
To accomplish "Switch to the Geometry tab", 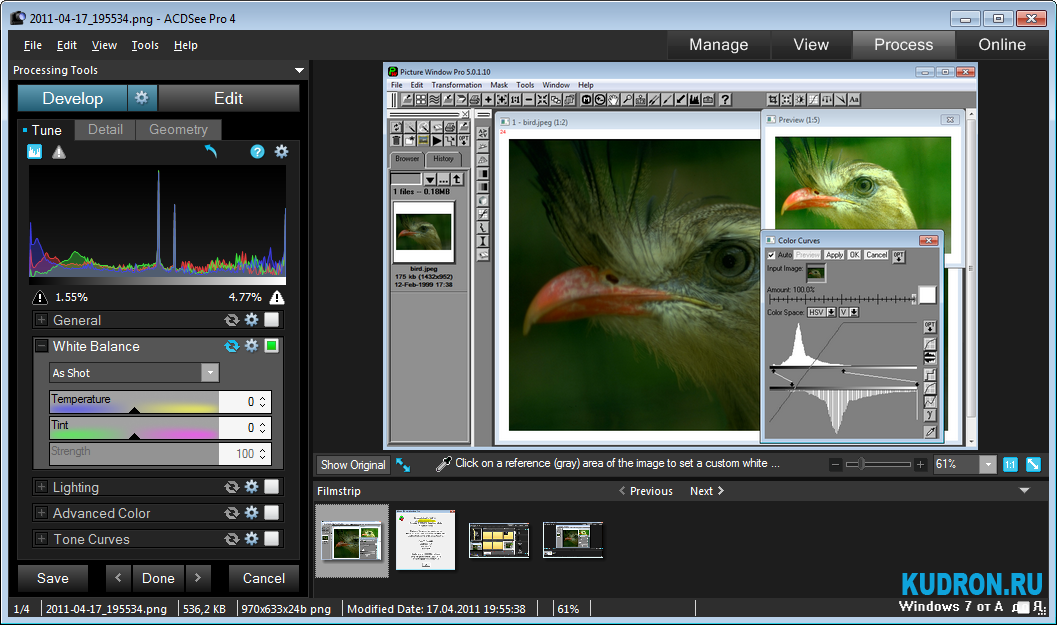I will pyautogui.click(x=178, y=130).
